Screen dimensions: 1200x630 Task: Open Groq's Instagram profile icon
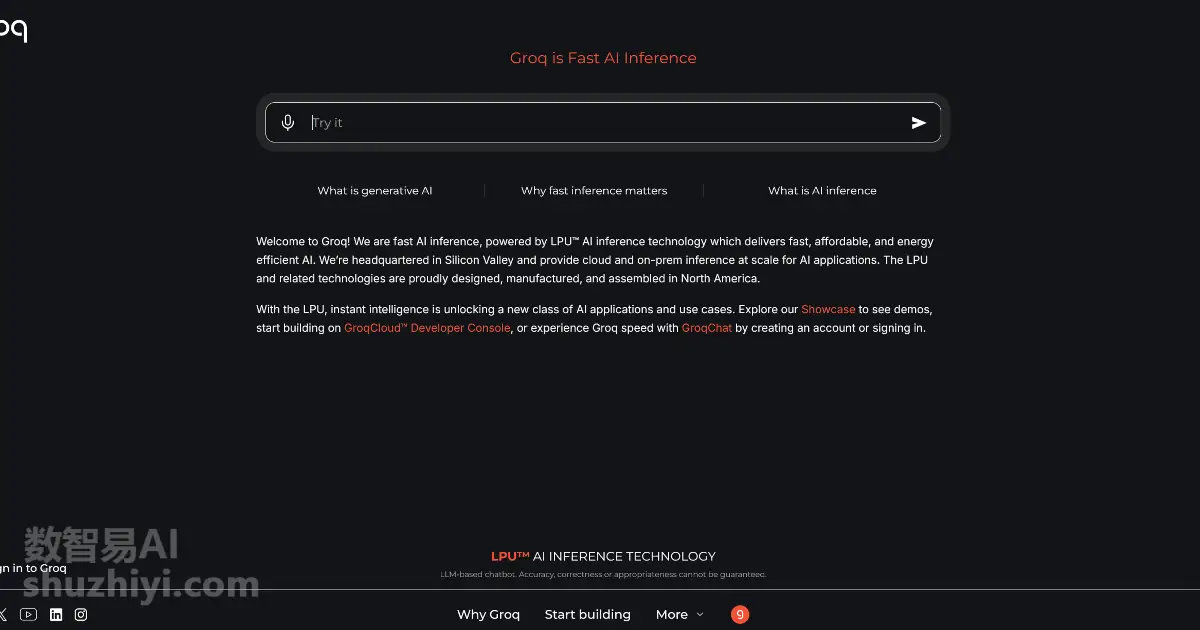[x=81, y=615]
